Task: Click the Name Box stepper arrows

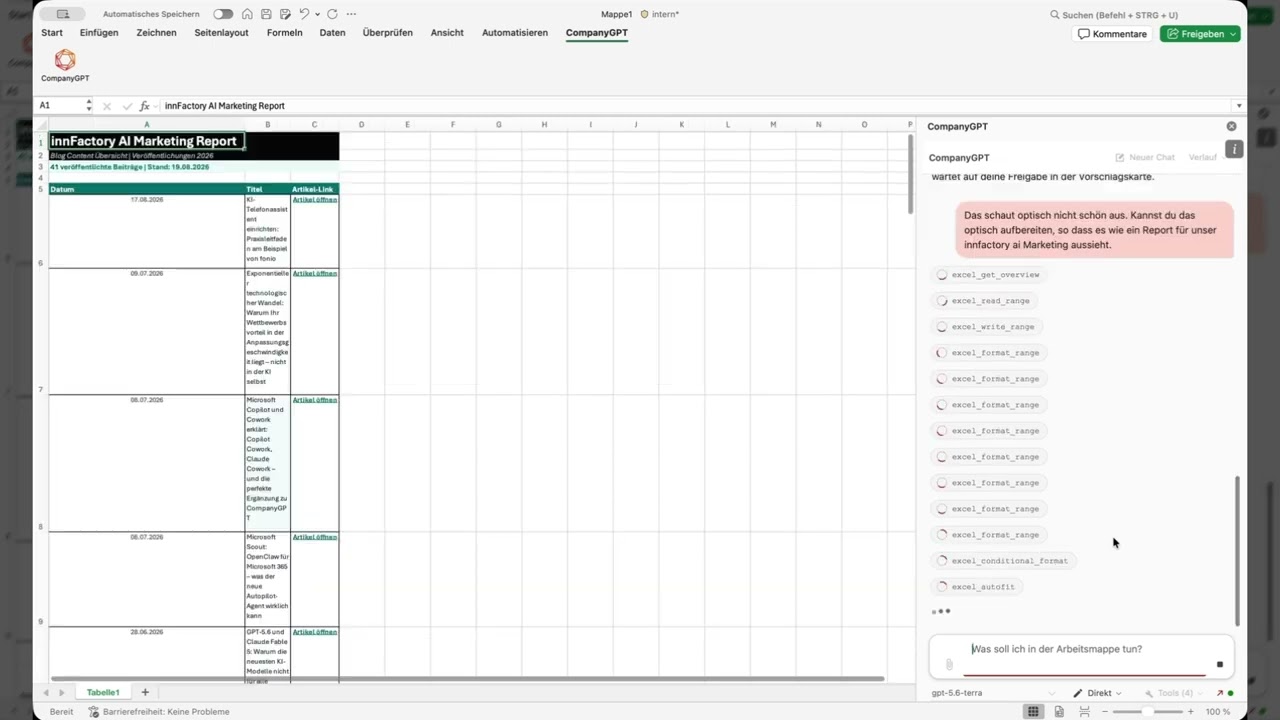Action: [89, 105]
